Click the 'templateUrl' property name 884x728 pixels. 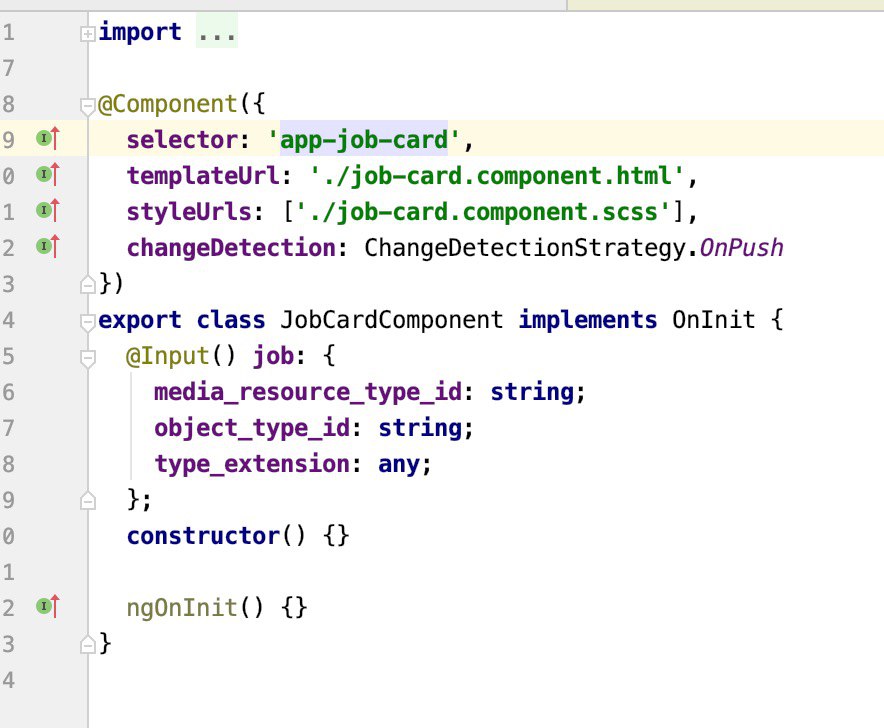[203, 176]
